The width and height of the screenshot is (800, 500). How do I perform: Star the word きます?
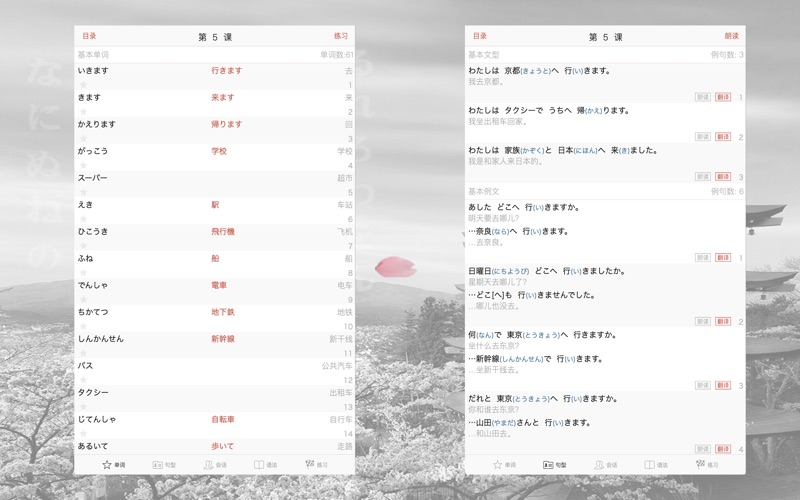pos(83,112)
